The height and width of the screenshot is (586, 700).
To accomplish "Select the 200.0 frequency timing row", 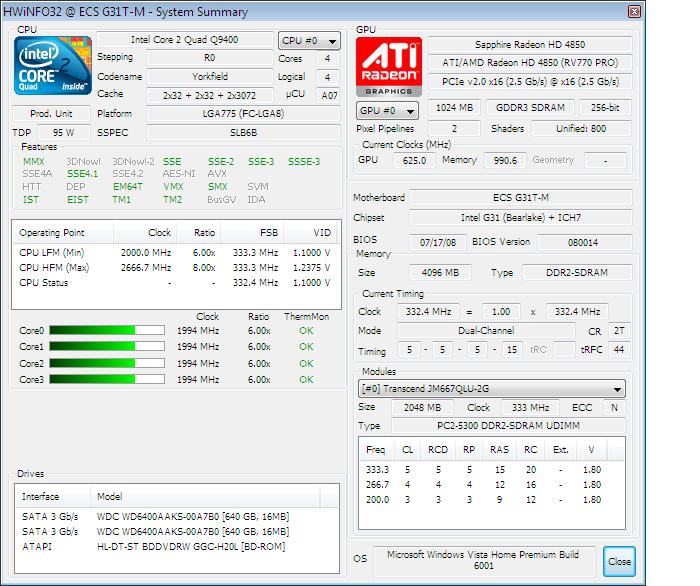I will point(484,500).
